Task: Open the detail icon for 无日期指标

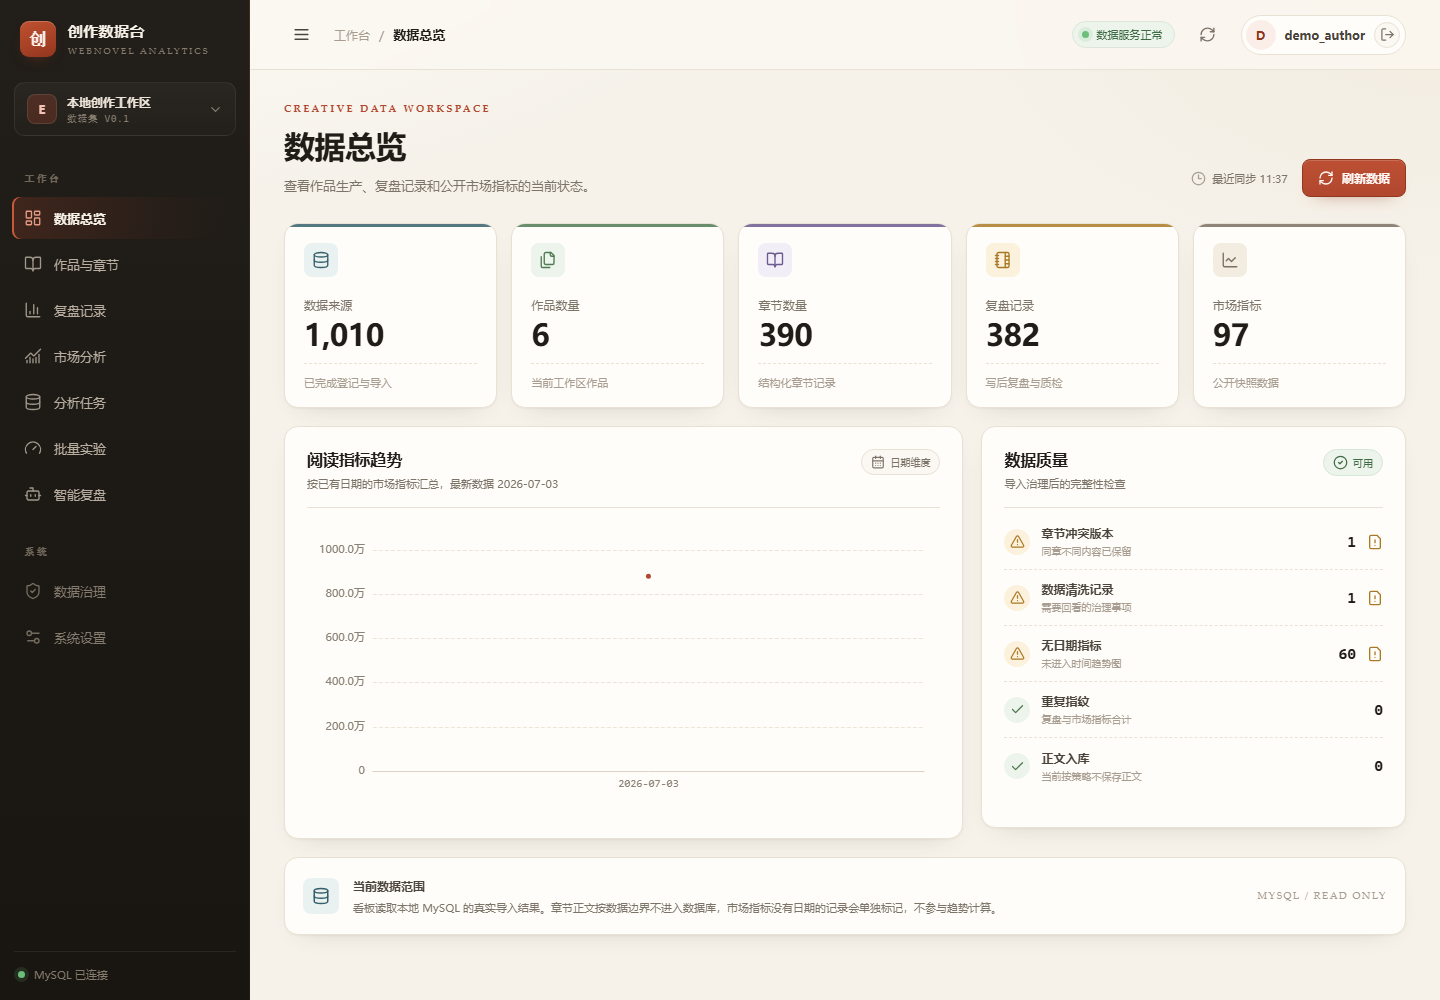Action: click(1375, 654)
